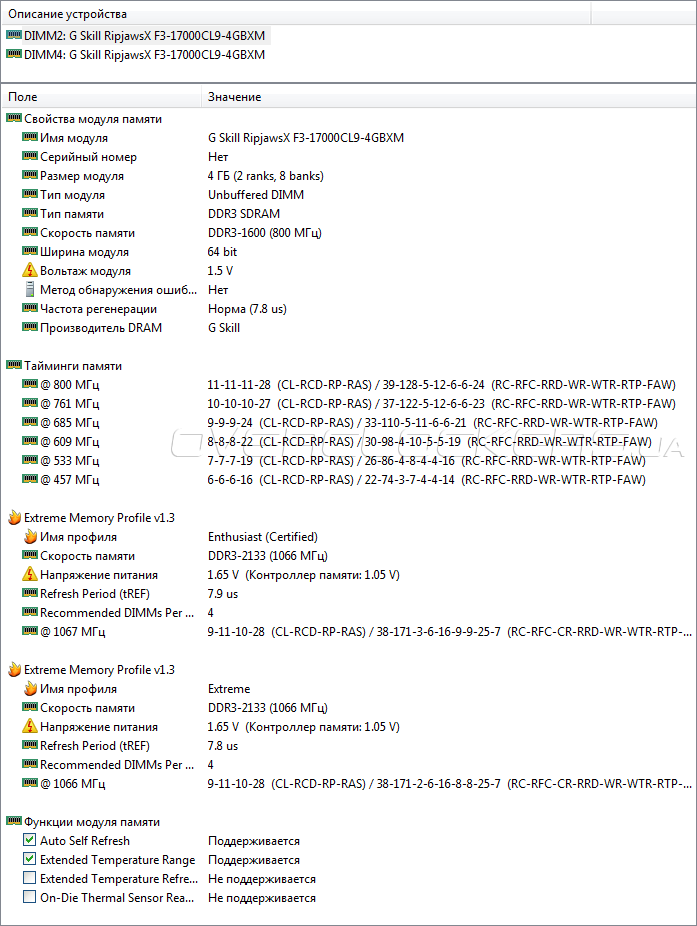Click the icon beside '@ 685 МГц'

click(30, 422)
